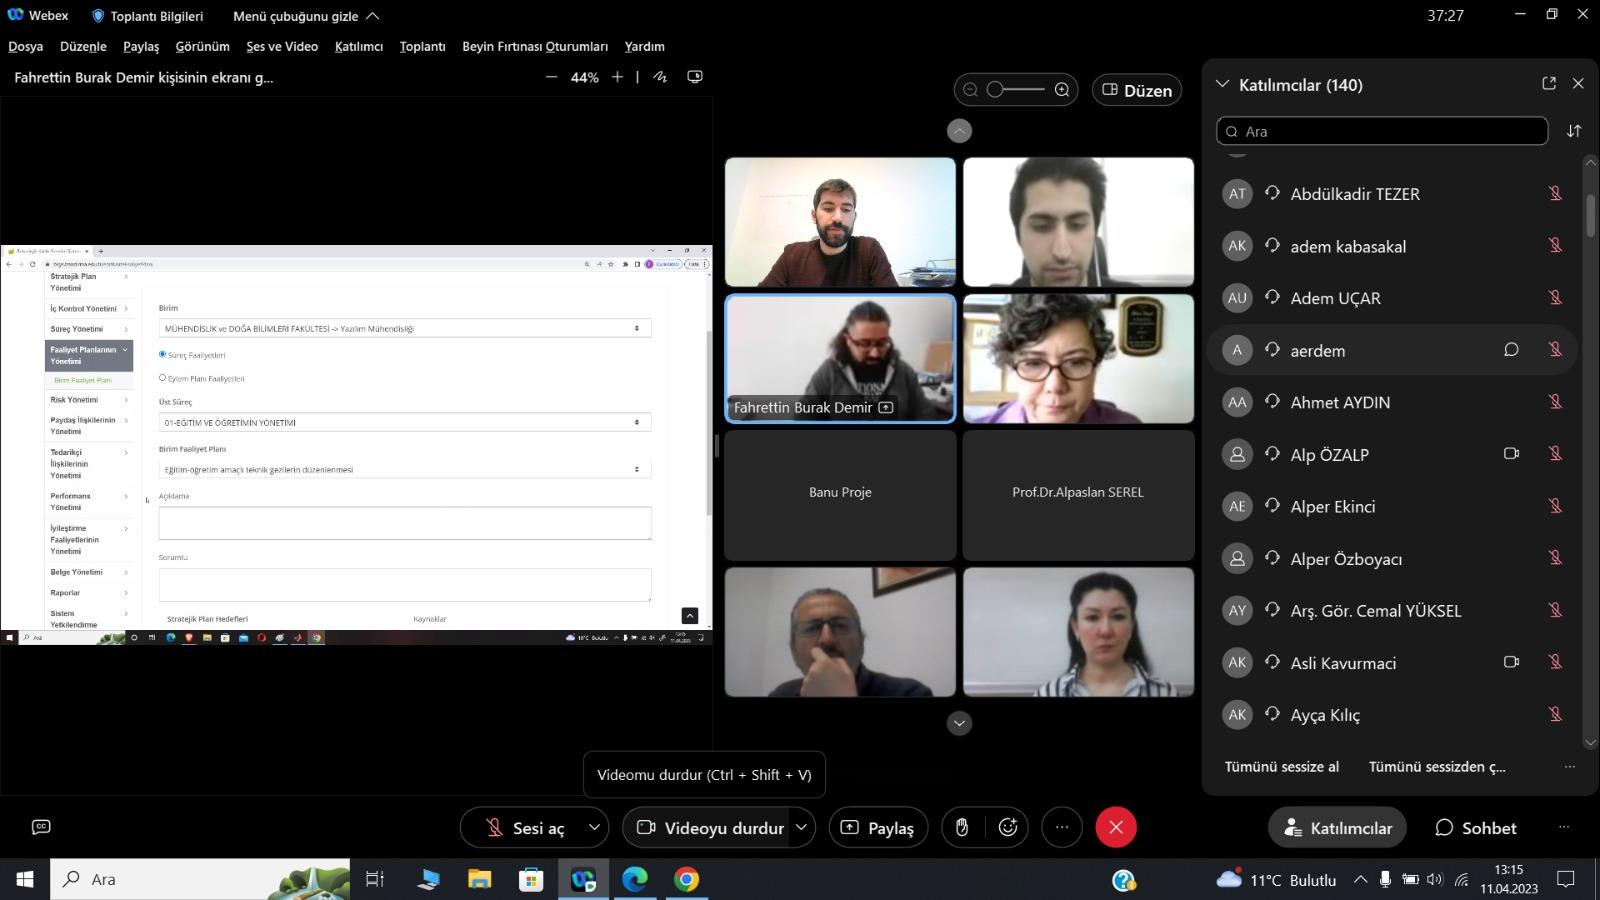Open Beyin Fırtınası Oturumları menu

[x=535, y=46]
